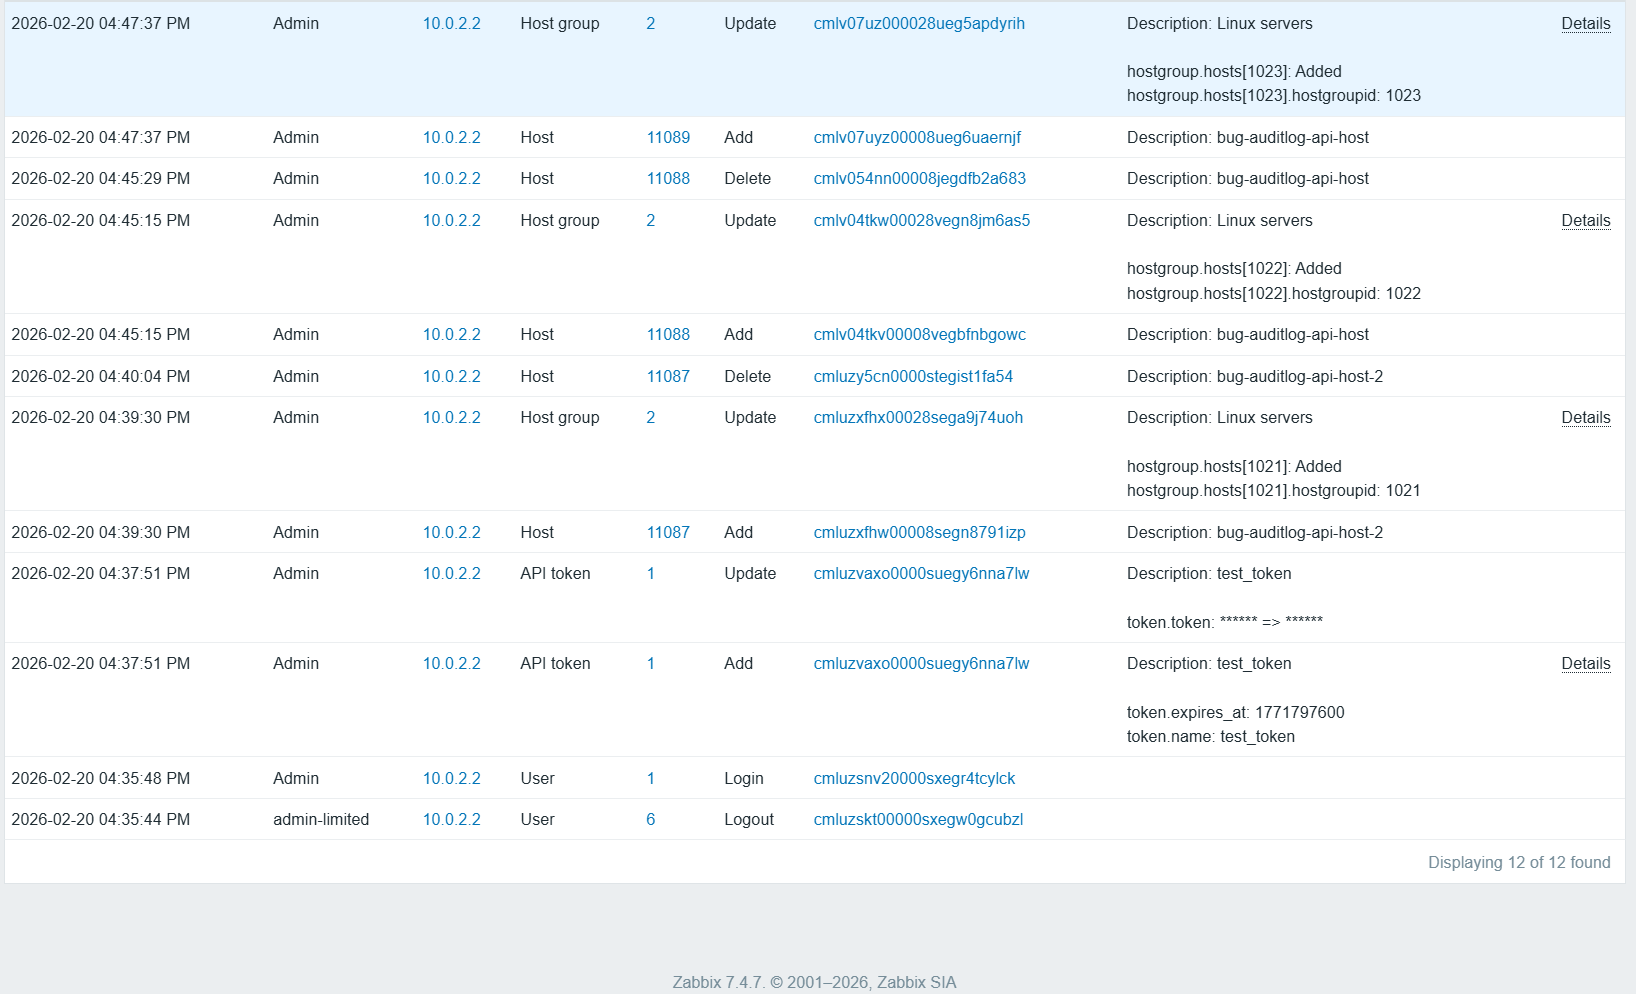Open recordset cmlv04tkw00028vegn8jm6as5

(x=921, y=221)
